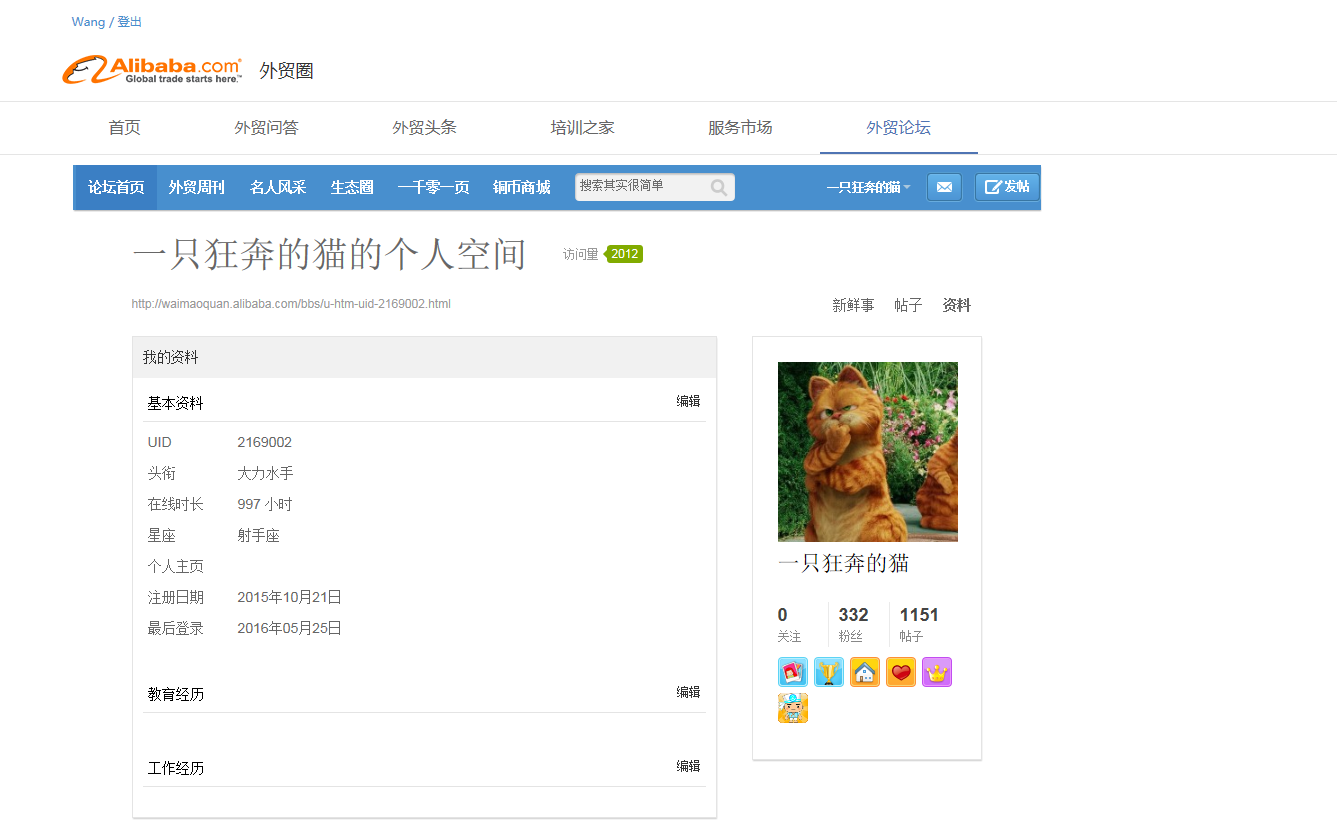Image resolution: width=1337 pixels, height=839 pixels.
Task: Select the 外贸论坛 nav tab
Action: pyautogui.click(x=899, y=128)
